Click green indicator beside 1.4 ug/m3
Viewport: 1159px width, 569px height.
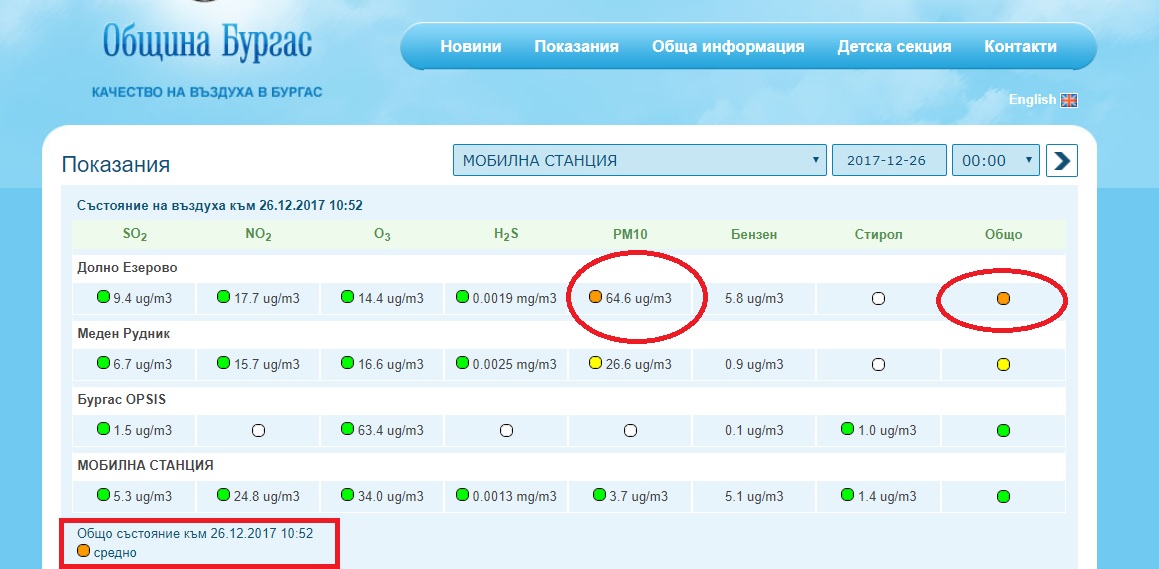coord(847,494)
